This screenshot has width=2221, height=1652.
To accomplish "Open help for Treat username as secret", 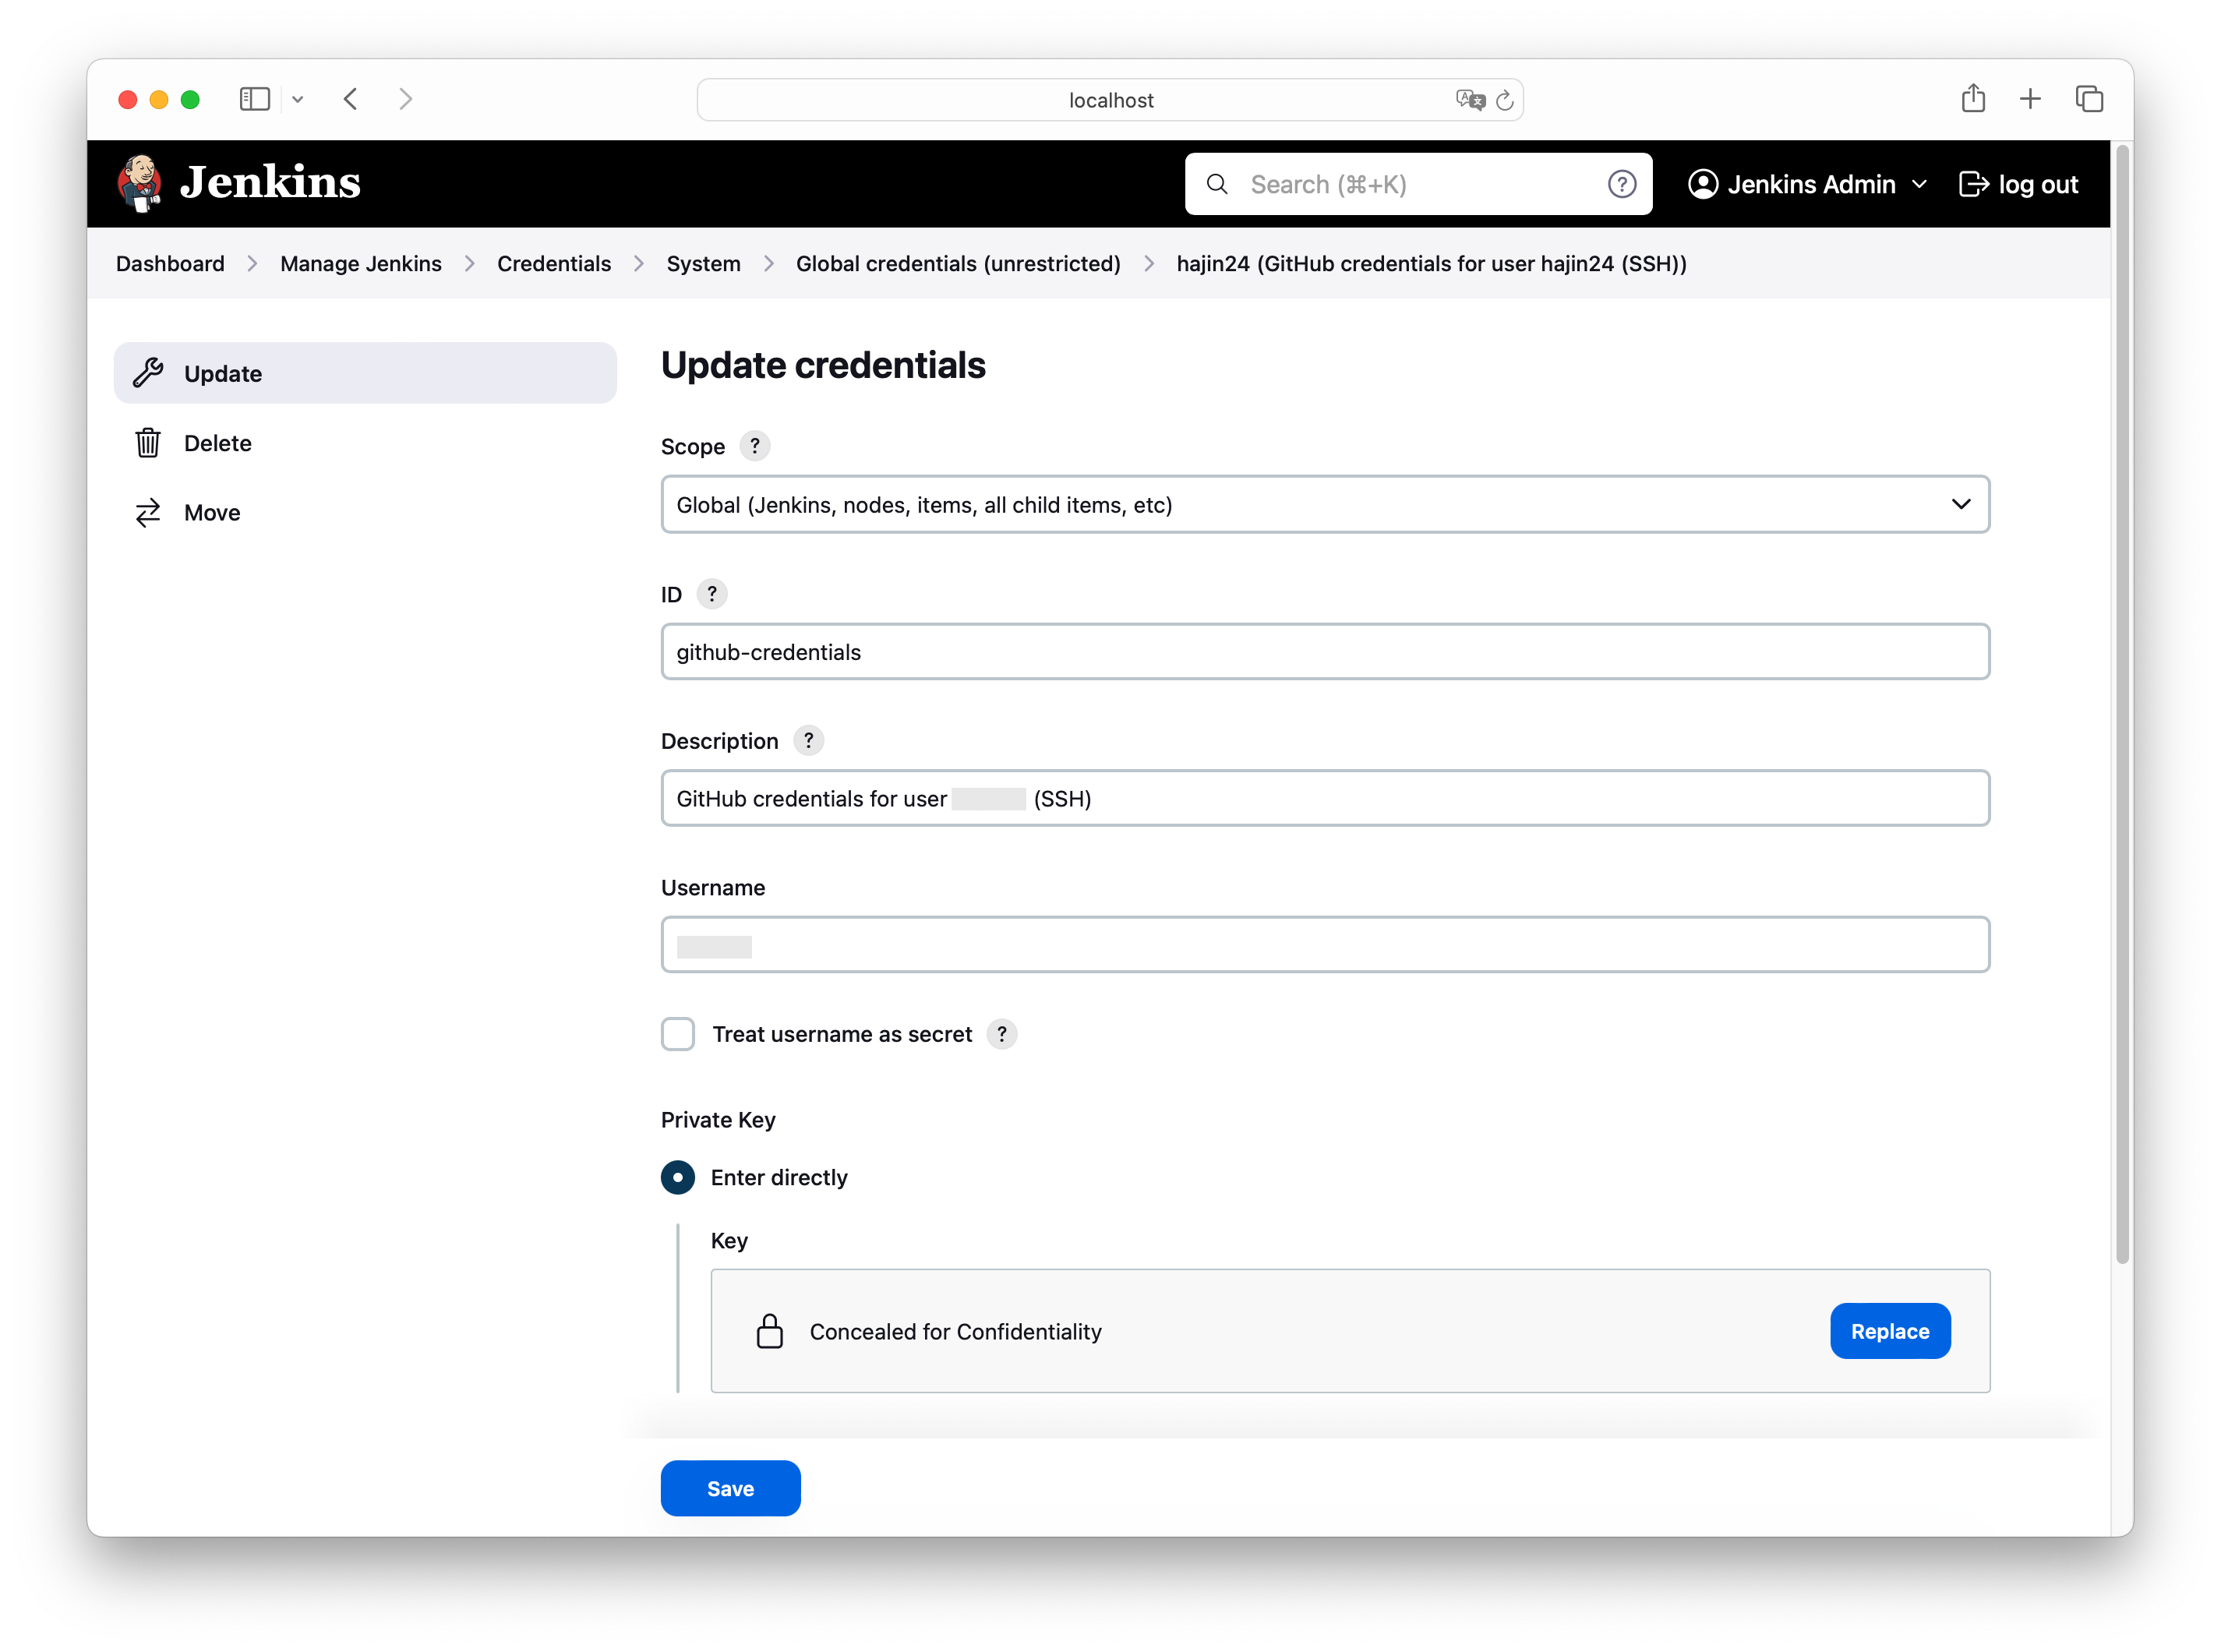I will (1001, 1034).
